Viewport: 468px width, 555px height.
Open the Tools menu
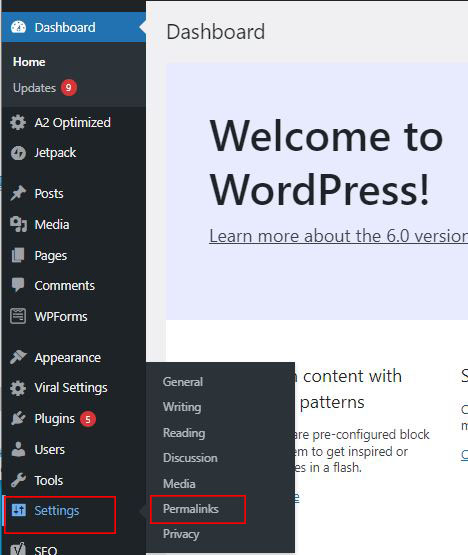pos(48,480)
